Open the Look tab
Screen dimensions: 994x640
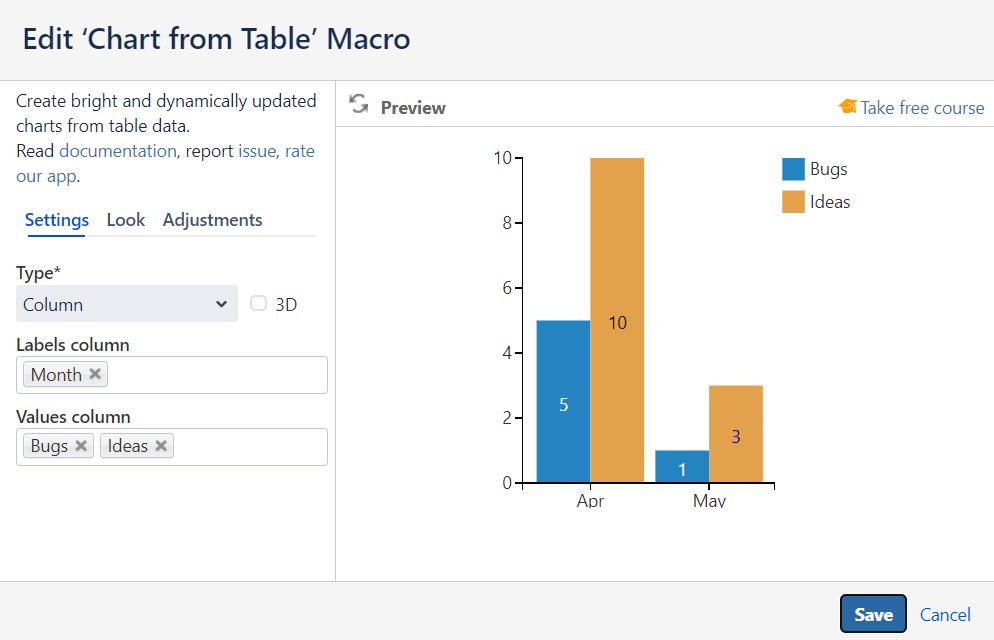coord(126,220)
